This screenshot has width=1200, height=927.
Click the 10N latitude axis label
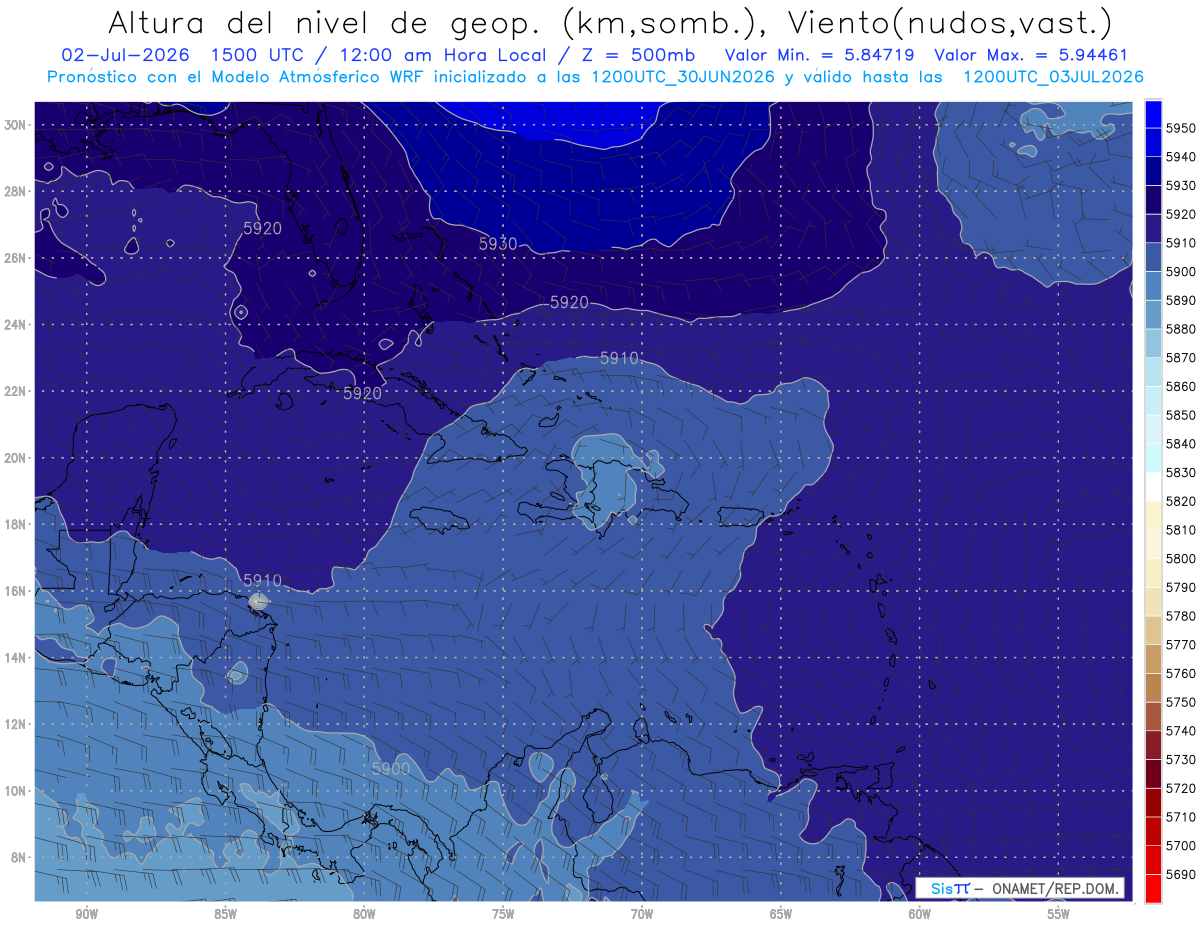[x=15, y=790]
